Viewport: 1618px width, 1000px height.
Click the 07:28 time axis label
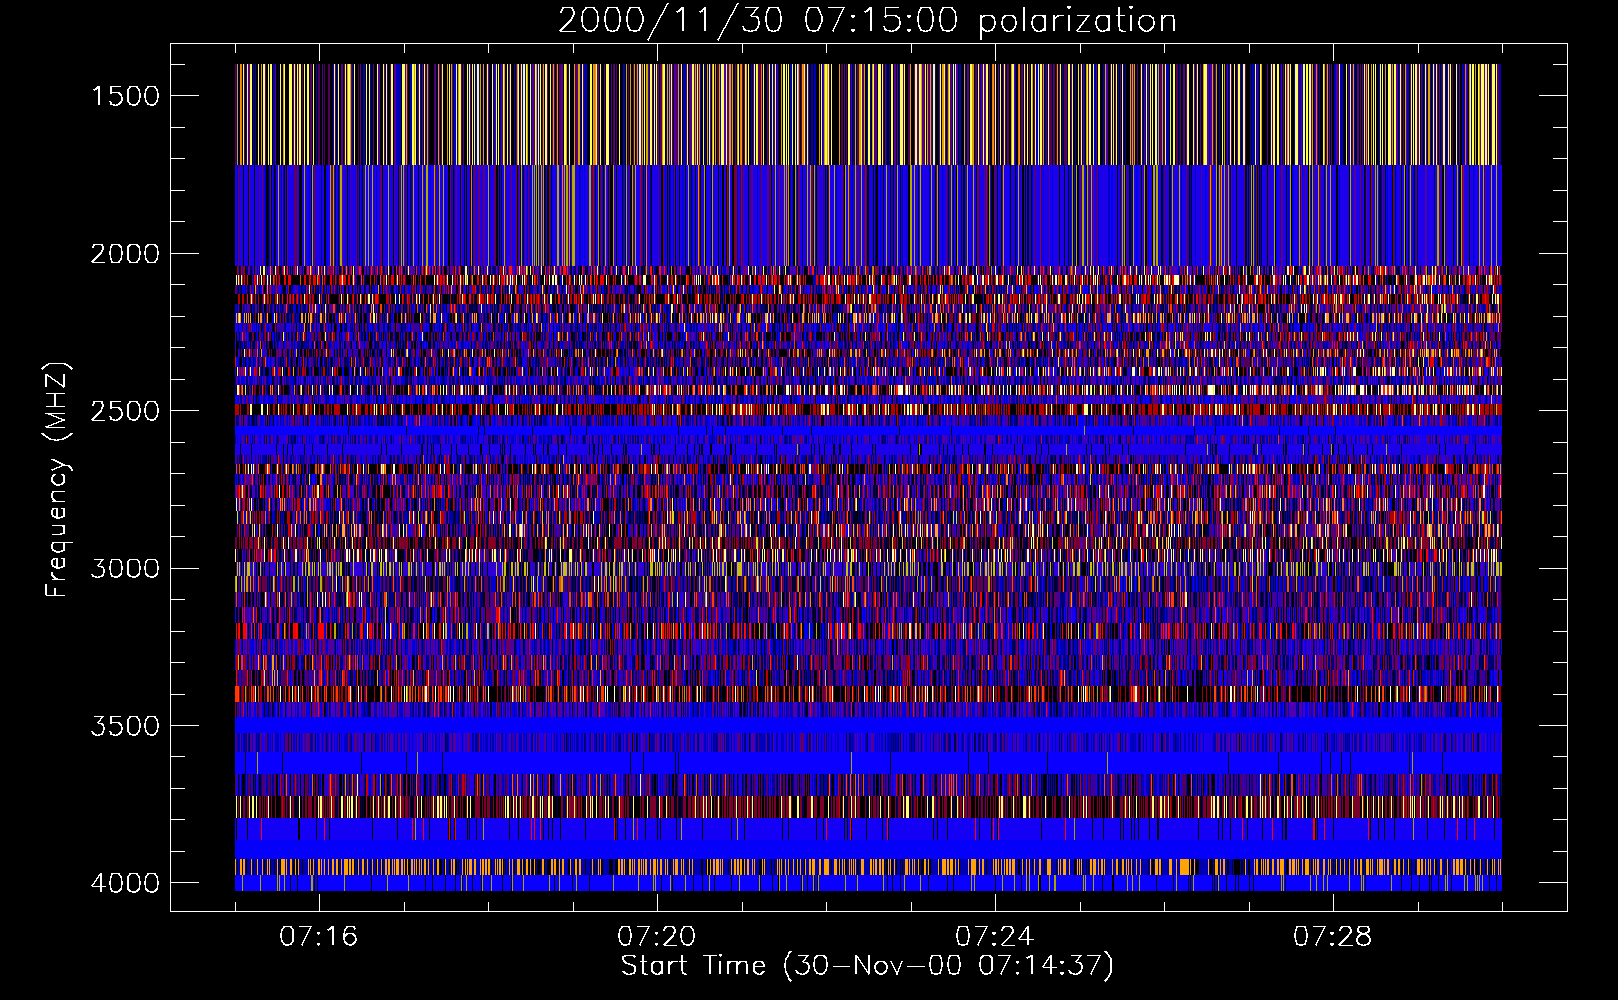(x=1333, y=937)
